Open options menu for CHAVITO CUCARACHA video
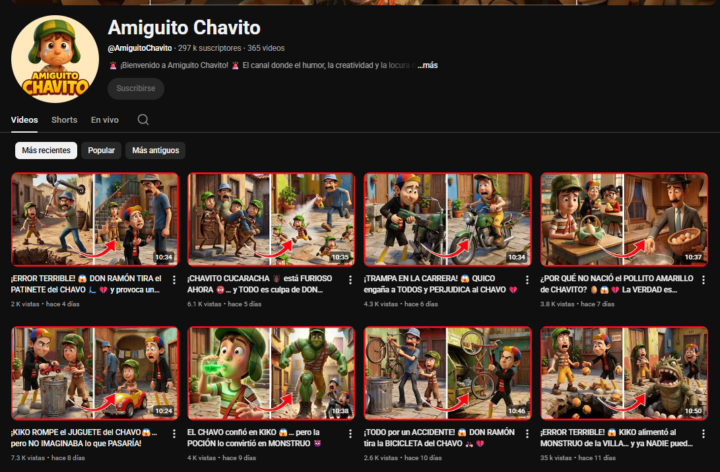Image resolution: width=720 pixels, height=472 pixels. pos(350,280)
